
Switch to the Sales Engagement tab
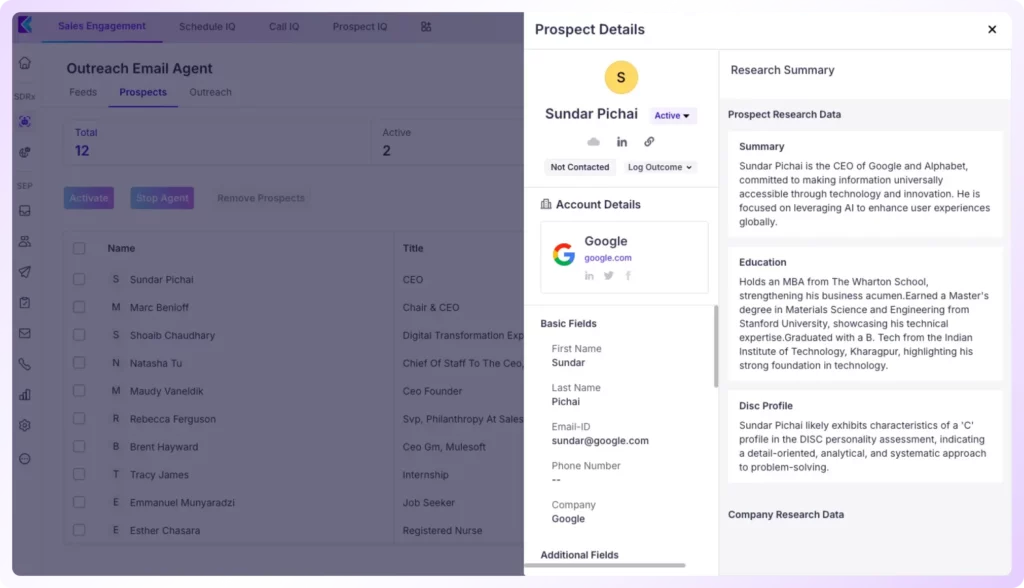(x=102, y=26)
